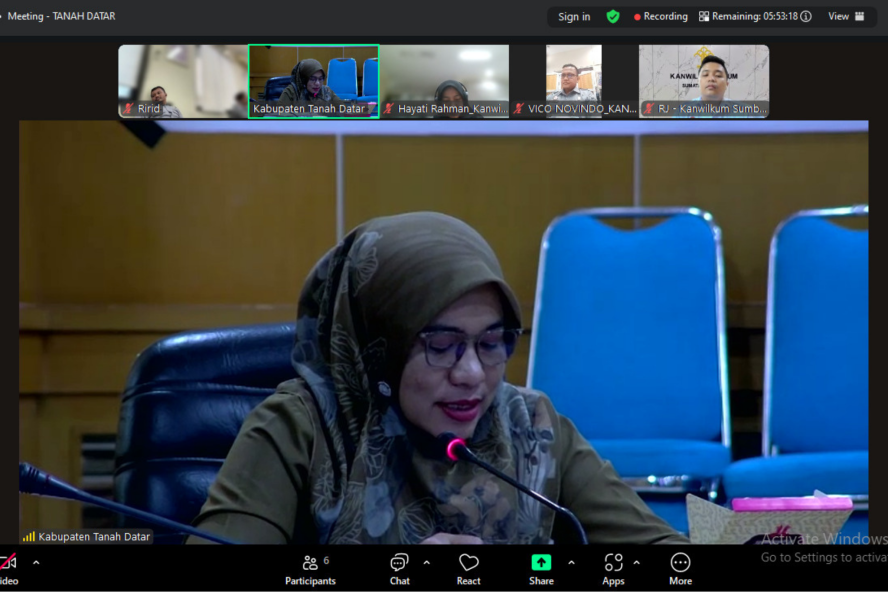
Task: Click the red Recording indicator
Action: pyautogui.click(x=661, y=17)
